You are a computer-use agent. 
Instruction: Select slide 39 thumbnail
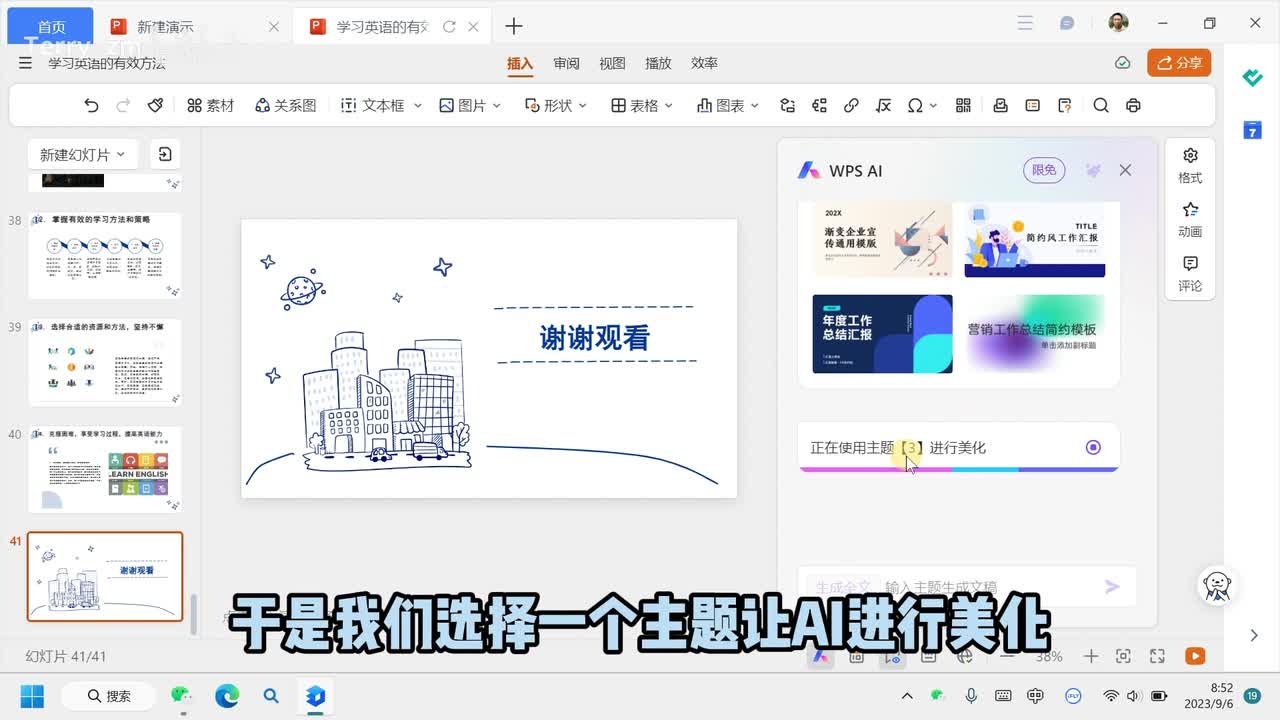coord(105,362)
